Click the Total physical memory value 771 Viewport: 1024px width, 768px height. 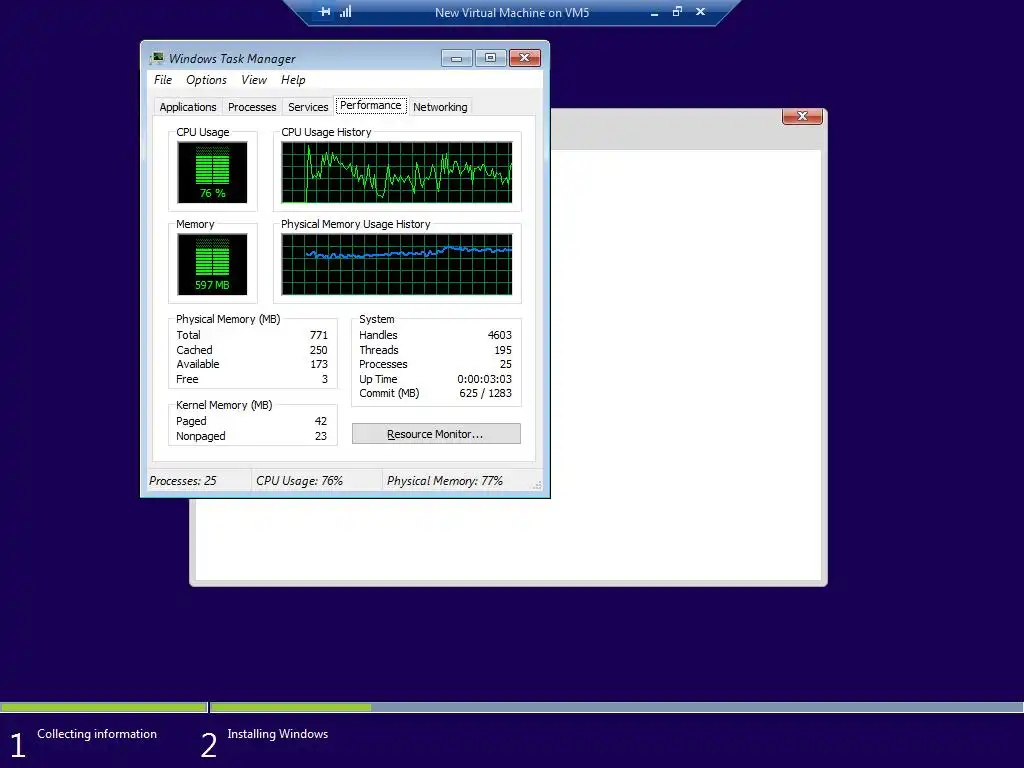coord(319,335)
